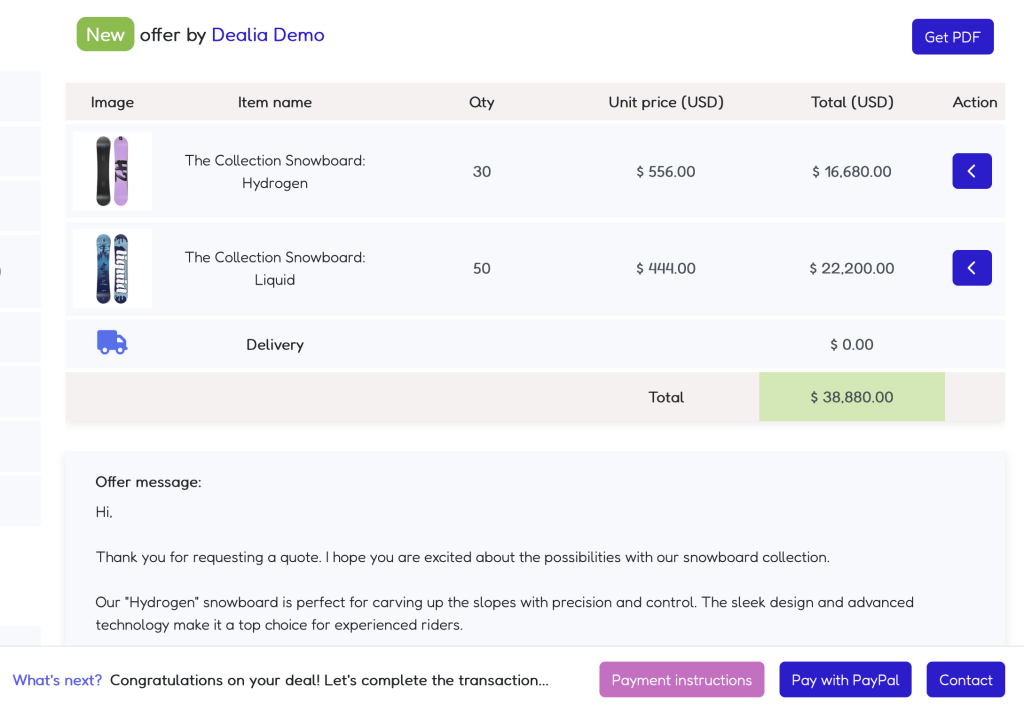Open Payment instructions
The height and width of the screenshot is (718, 1024).
[682, 679]
